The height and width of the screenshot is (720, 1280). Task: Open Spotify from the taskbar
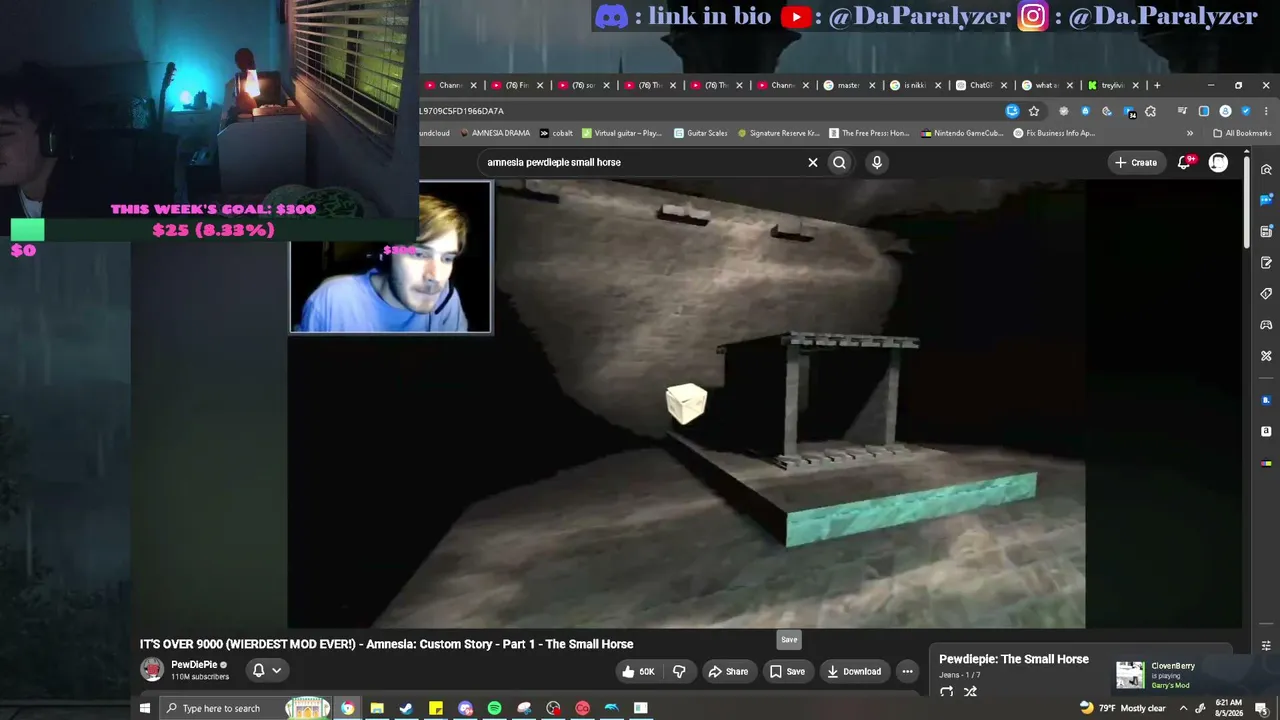(494, 708)
